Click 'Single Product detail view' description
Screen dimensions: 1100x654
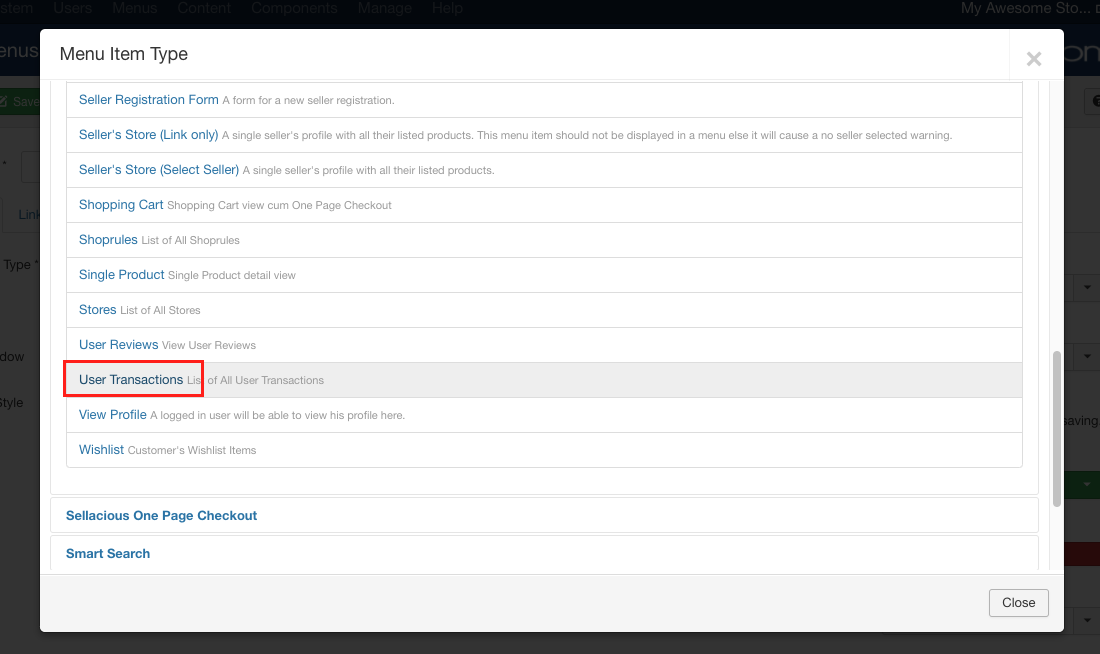(x=232, y=276)
